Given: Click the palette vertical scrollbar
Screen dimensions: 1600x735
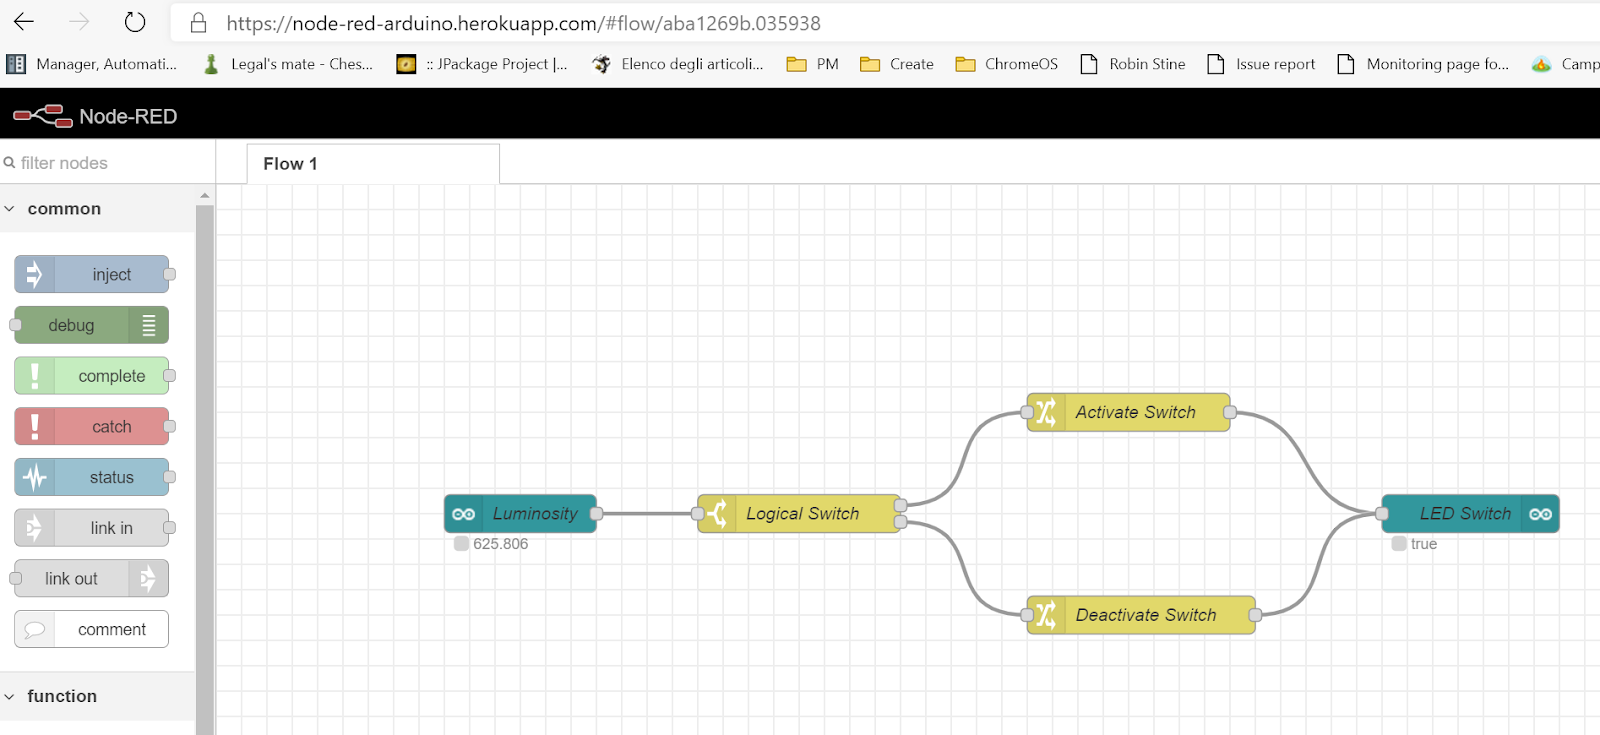Looking at the screenshot, I should pos(205,468).
